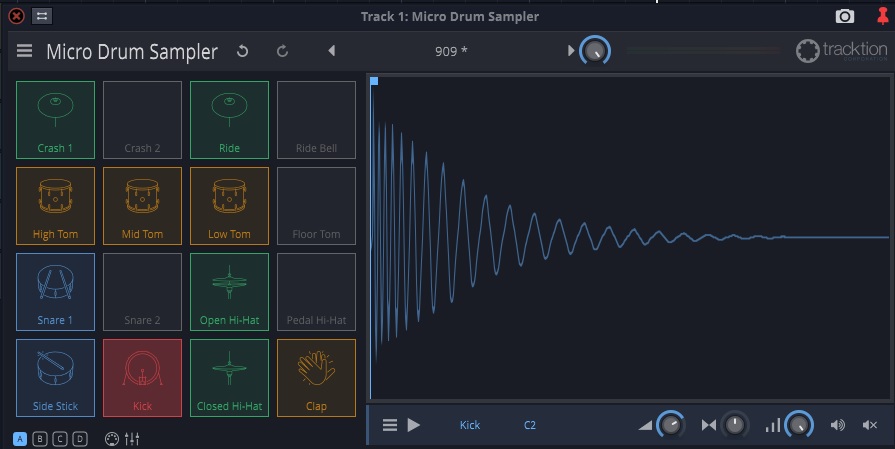
Task: Select the empty Floor Tom pad
Action: click(316, 206)
